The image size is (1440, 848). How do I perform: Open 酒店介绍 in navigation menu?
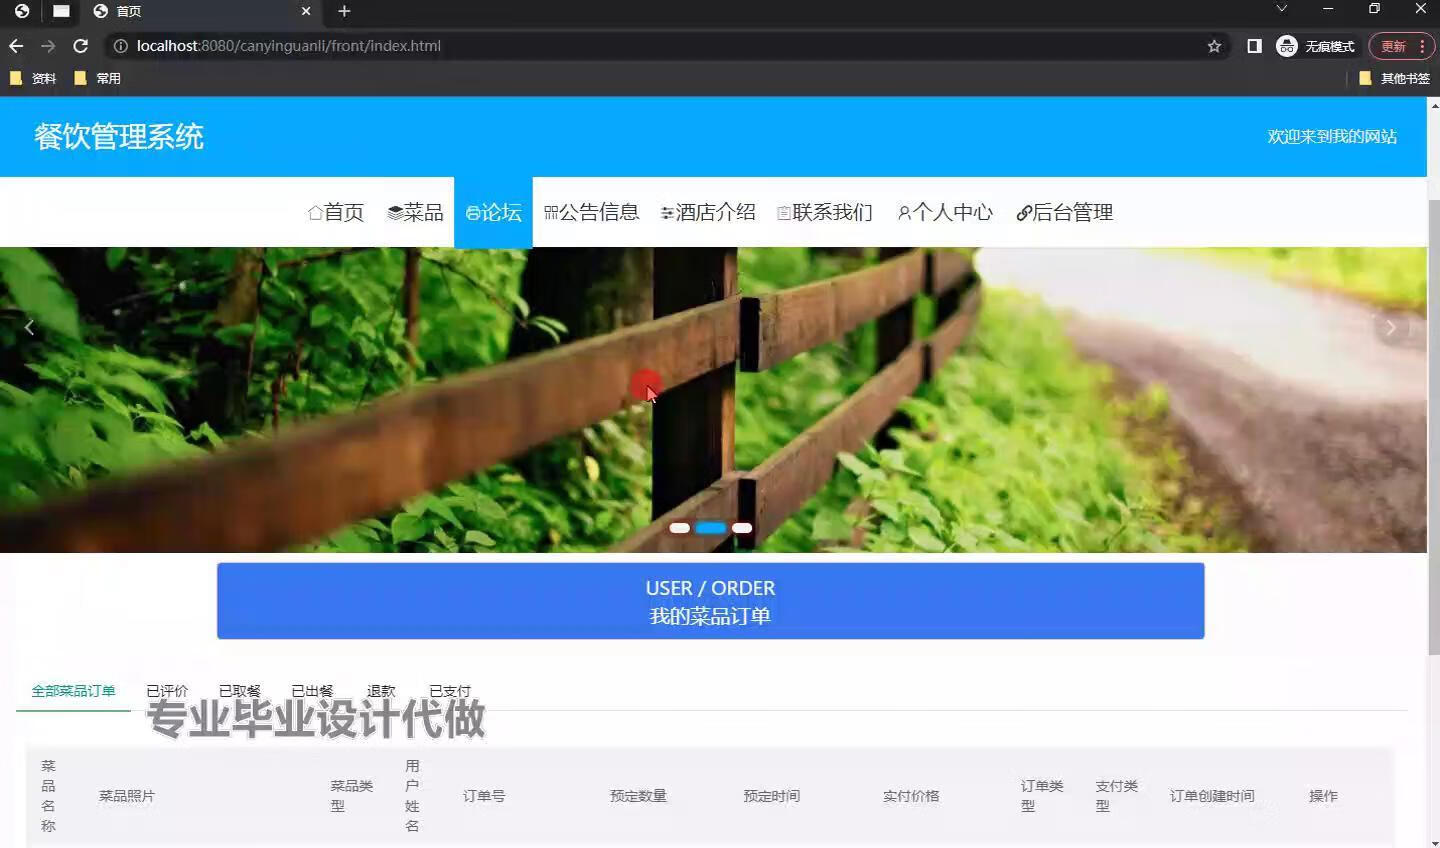(x=708, y=212)
